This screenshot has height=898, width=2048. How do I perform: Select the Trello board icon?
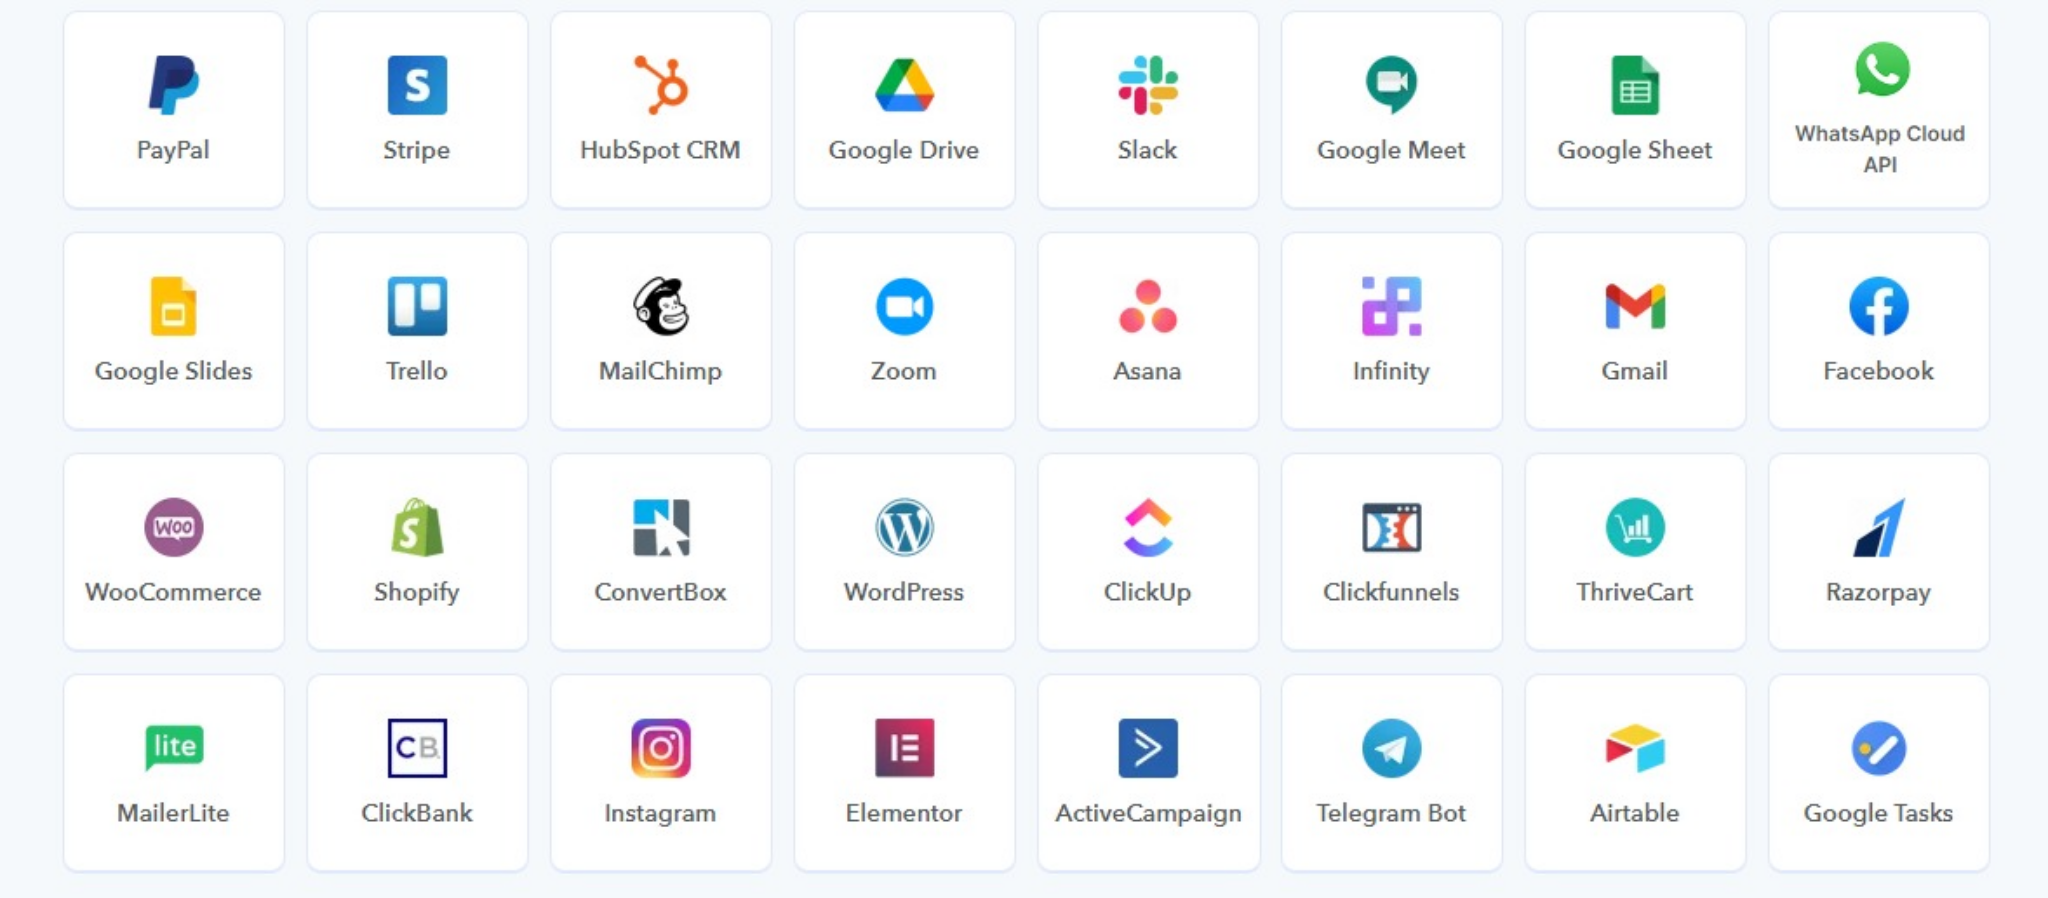tap(417, 306)
